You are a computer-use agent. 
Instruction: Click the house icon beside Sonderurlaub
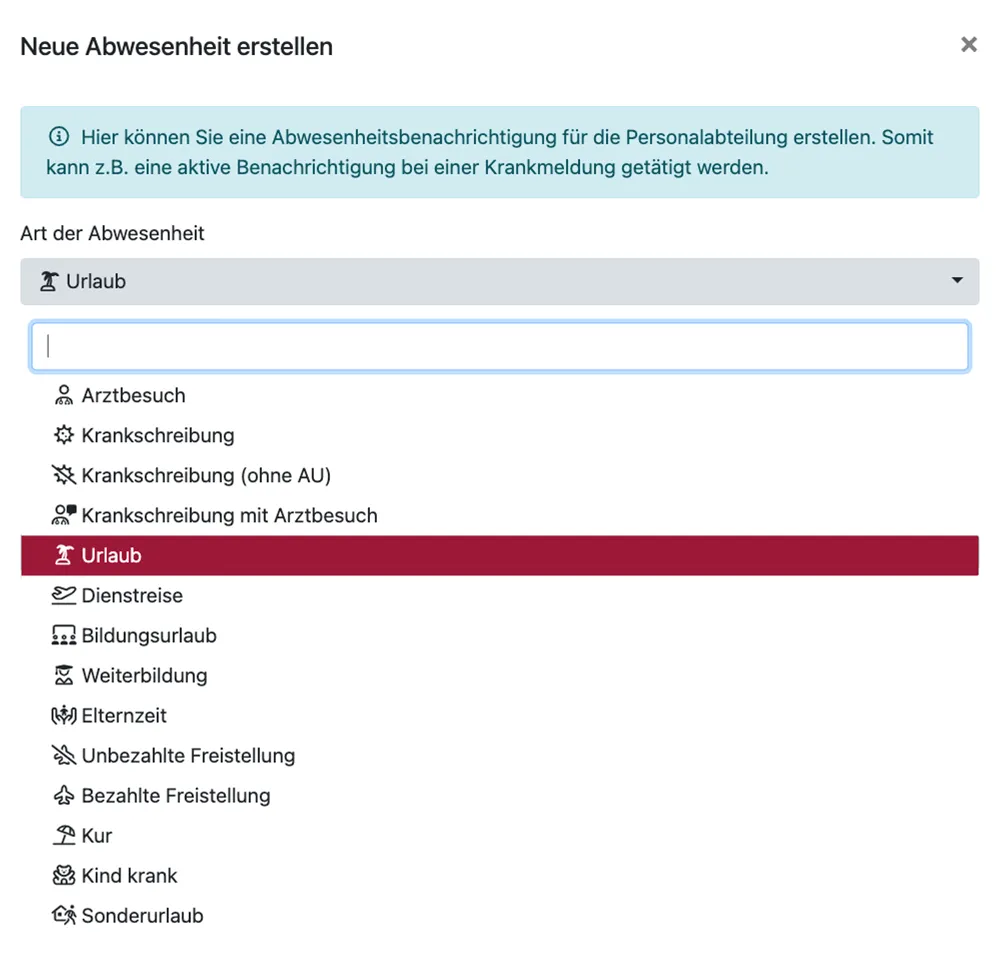tap(64, 916)
